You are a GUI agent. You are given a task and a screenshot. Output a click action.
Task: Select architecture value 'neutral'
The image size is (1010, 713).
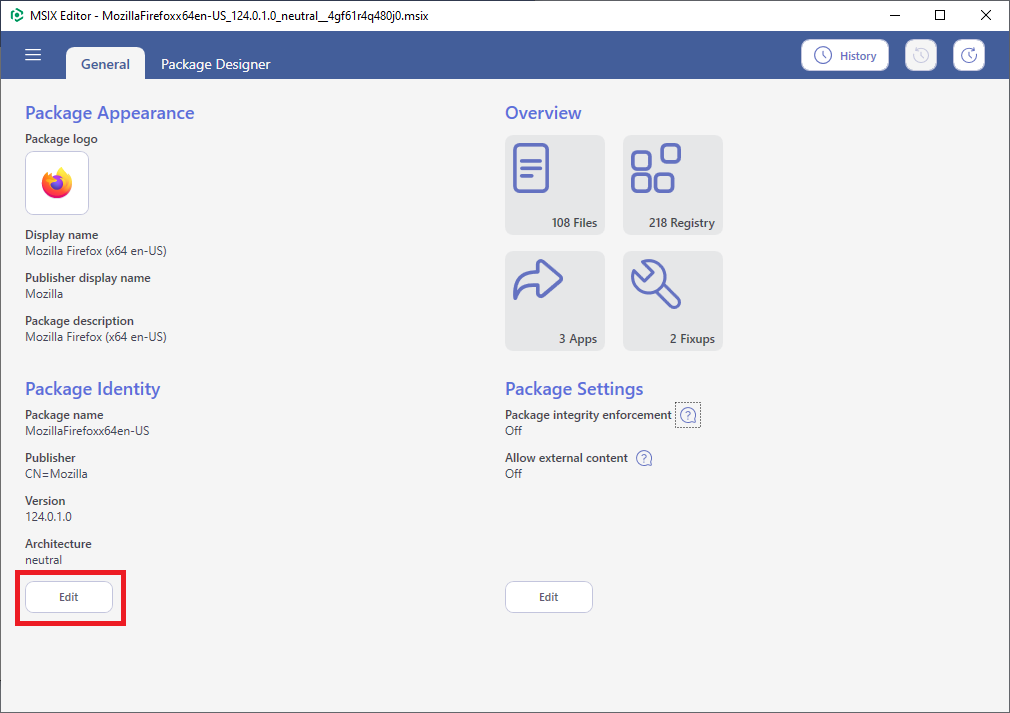pyautogui.click(x=44, y=560)
